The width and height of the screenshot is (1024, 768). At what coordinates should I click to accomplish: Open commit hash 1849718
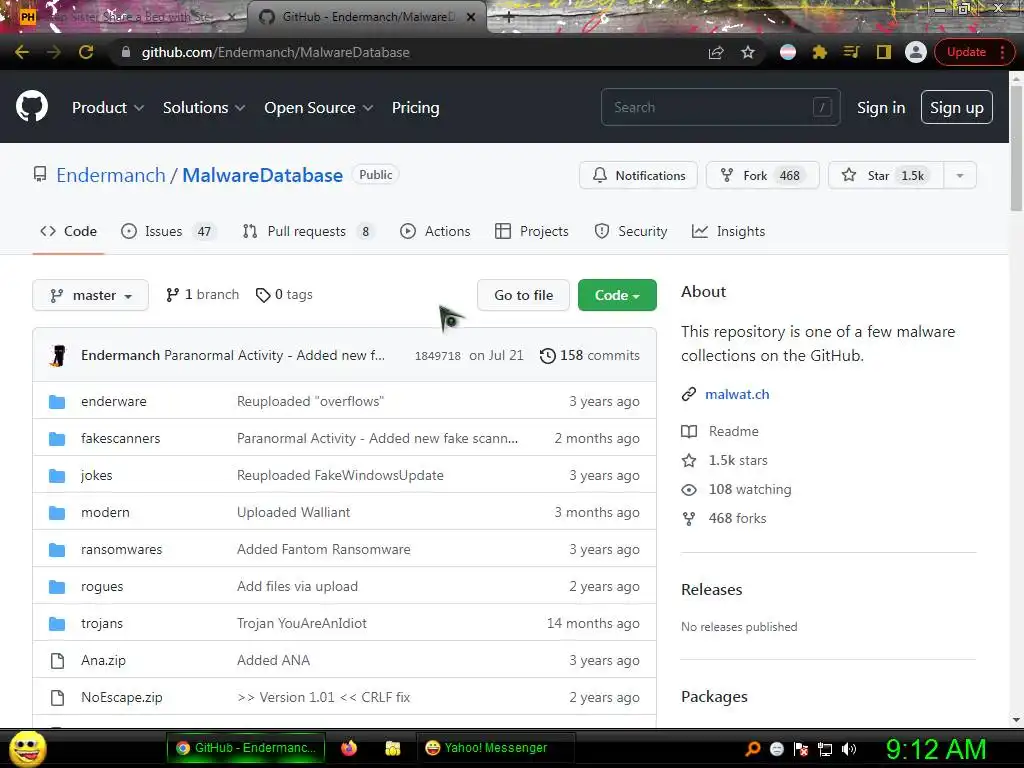[x=438, y=356]
